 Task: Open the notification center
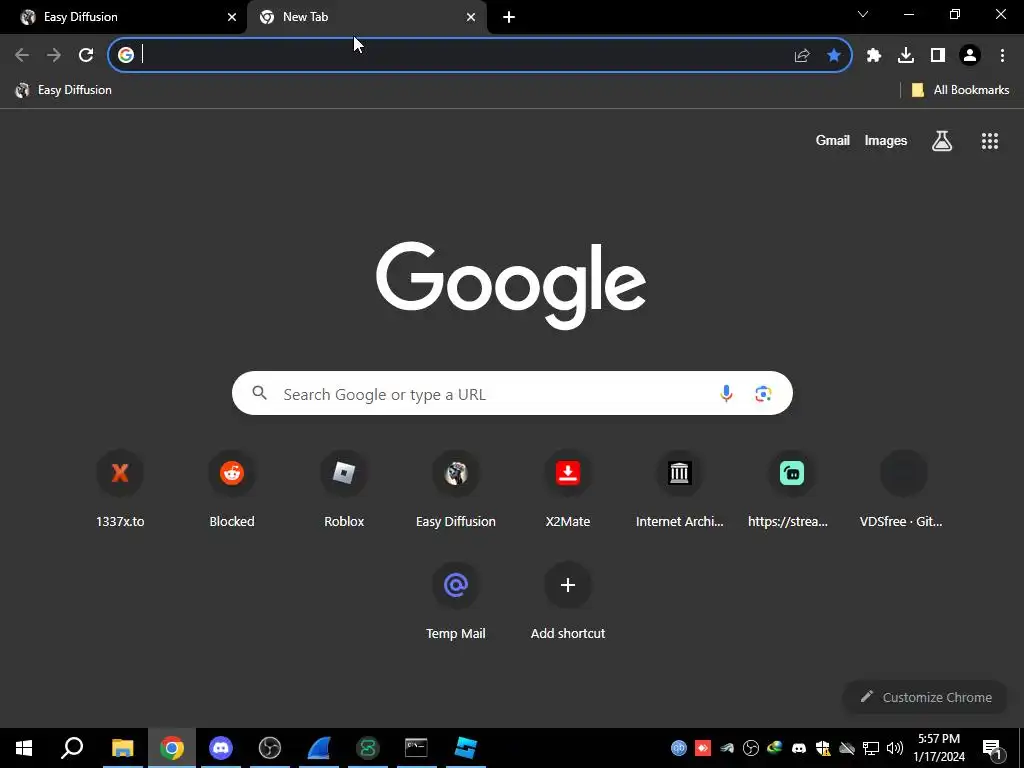pos(993,748)
